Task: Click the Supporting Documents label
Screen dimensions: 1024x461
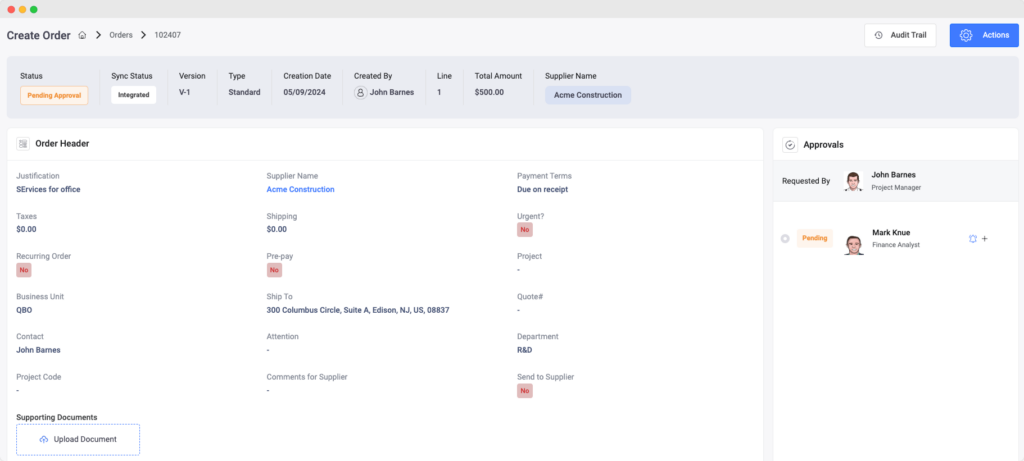Action: (57, 417)
